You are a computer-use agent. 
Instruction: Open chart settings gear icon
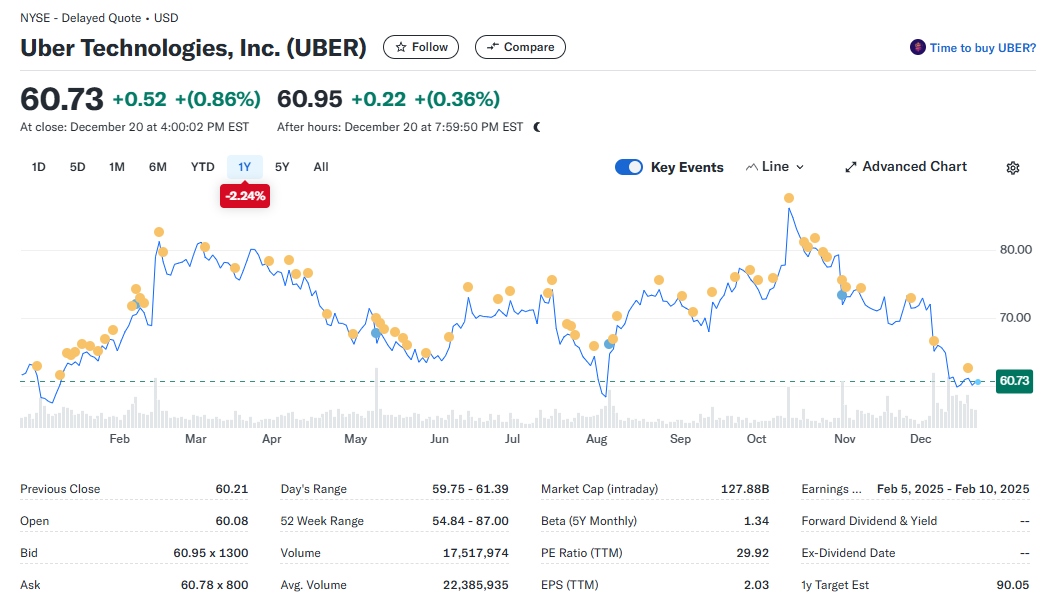click(x=1012, y=168)
